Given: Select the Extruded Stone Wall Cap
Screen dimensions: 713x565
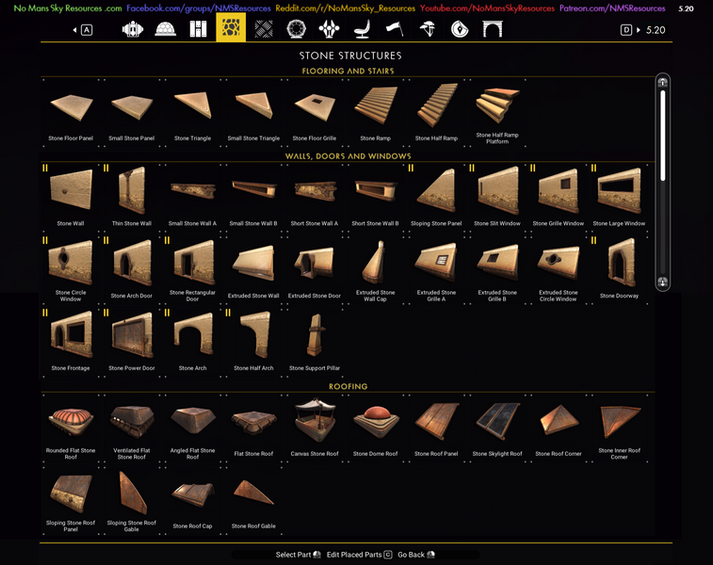Looking at the screenshot, I should [x=376, y=269].
